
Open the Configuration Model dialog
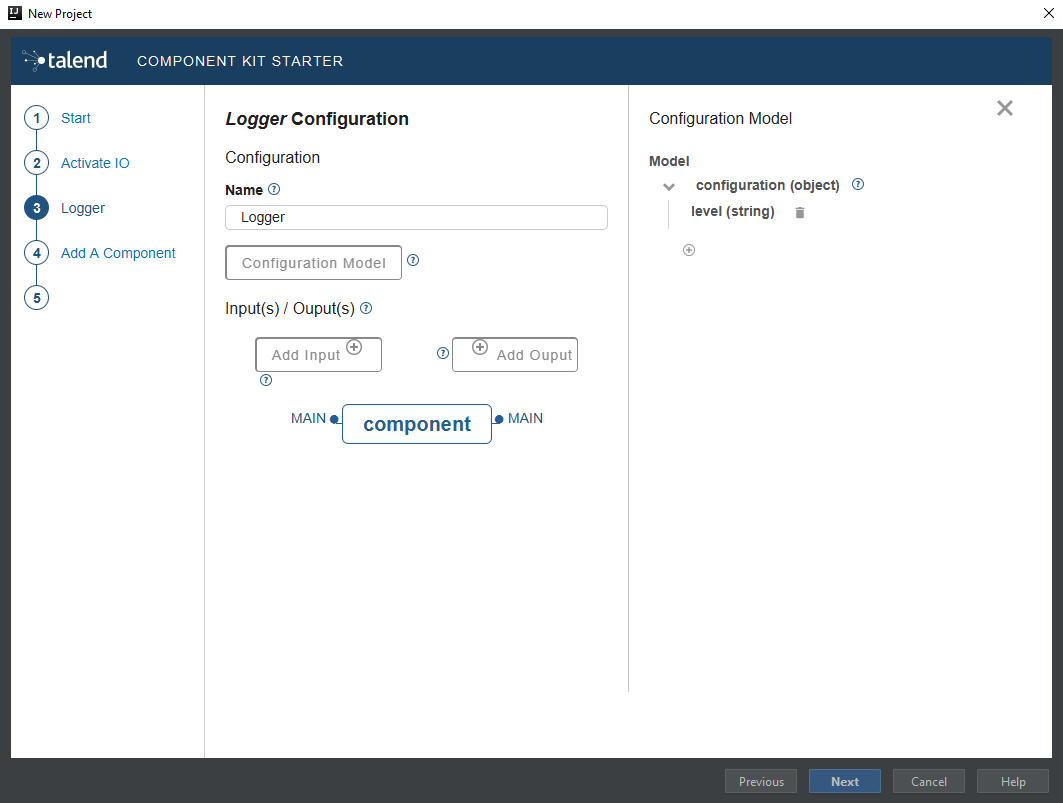313,262
